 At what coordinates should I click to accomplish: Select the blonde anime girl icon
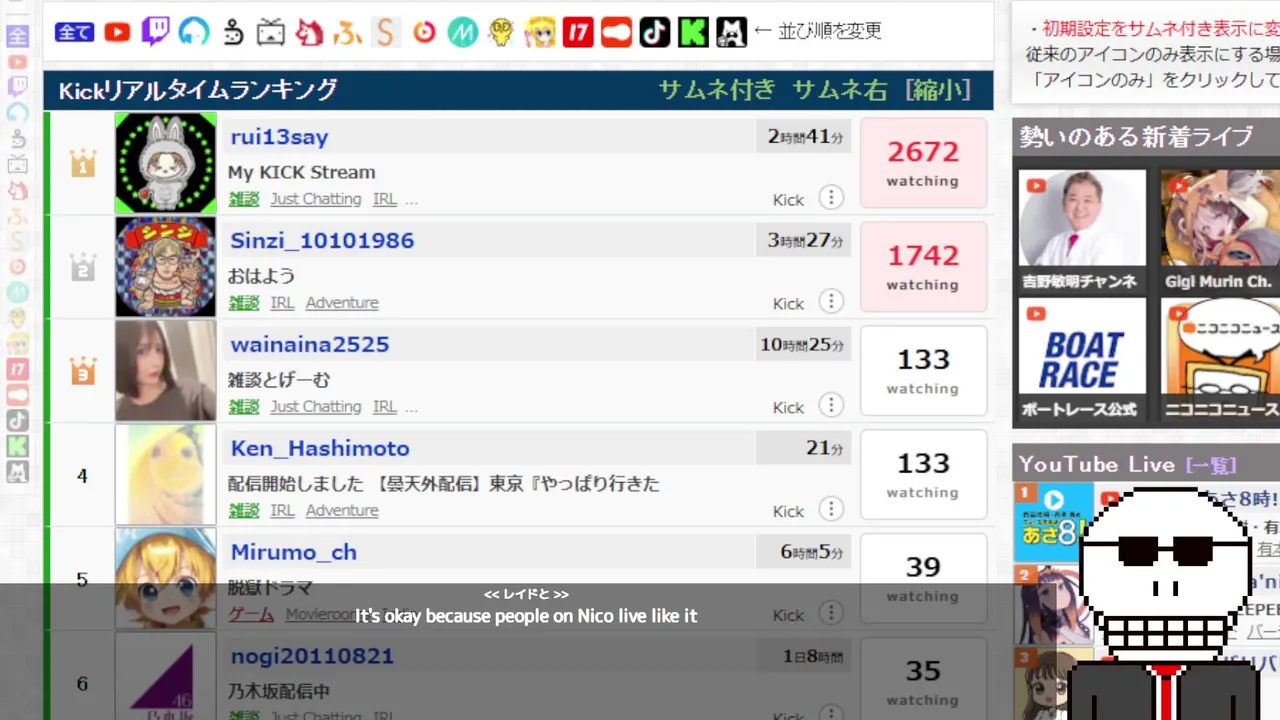(x=540, y=32)
